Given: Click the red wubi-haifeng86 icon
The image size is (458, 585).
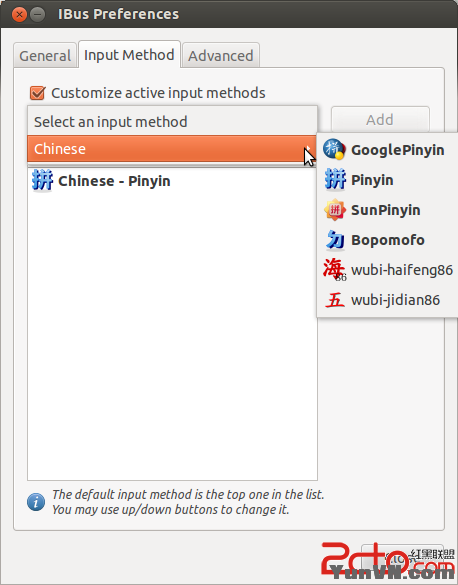Looking at the screenshot, I should (335, 269).
